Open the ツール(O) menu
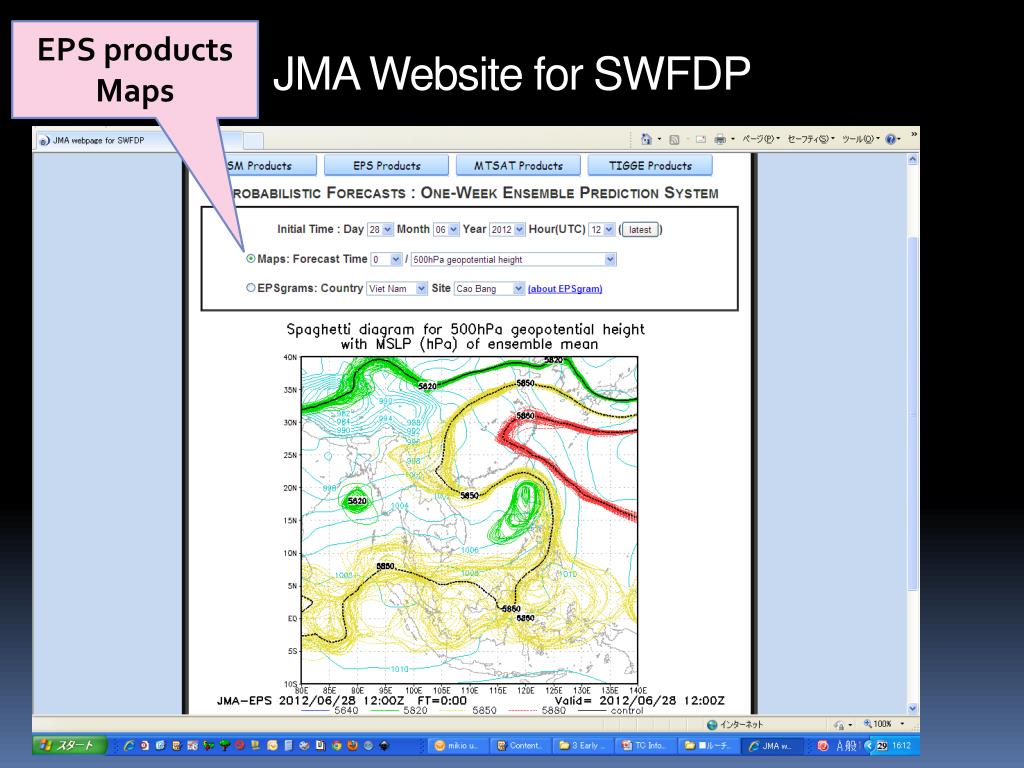This screenshot has width=1024, height=768. point(860,139)
